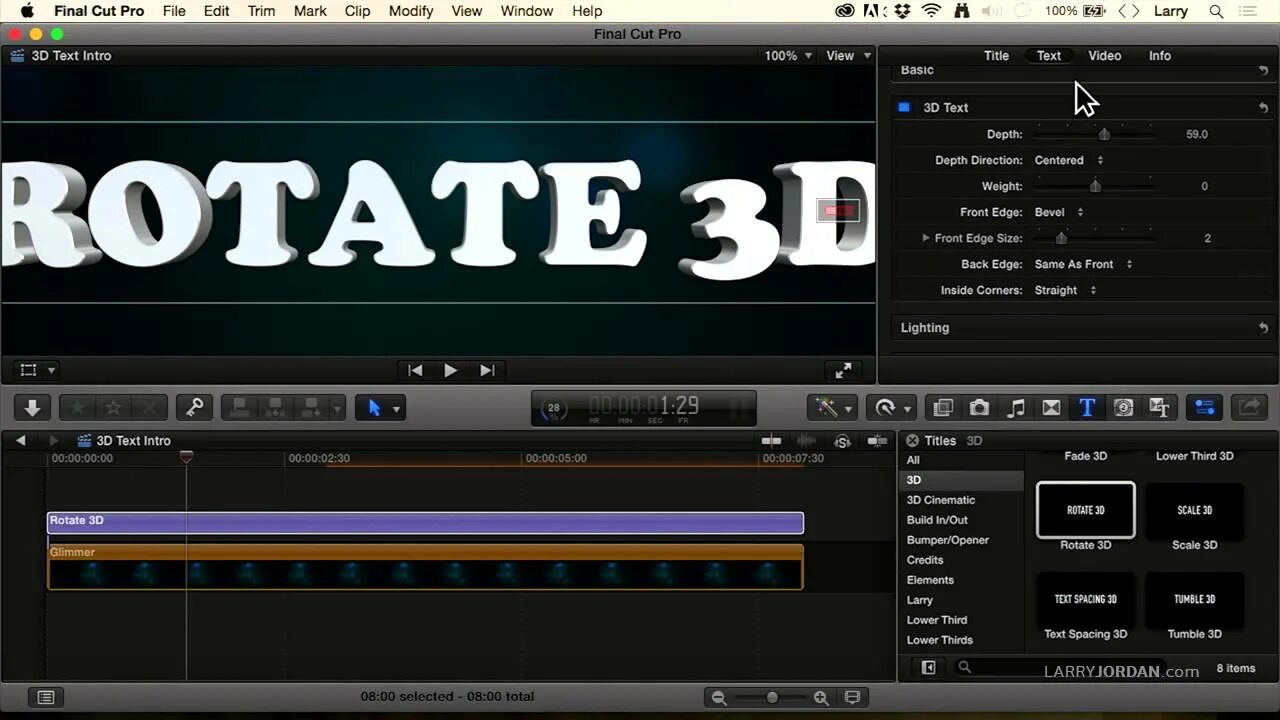Open the Titles browser T icon
Viewport: 1280px width, 720px height.
tap(1087, 408)
